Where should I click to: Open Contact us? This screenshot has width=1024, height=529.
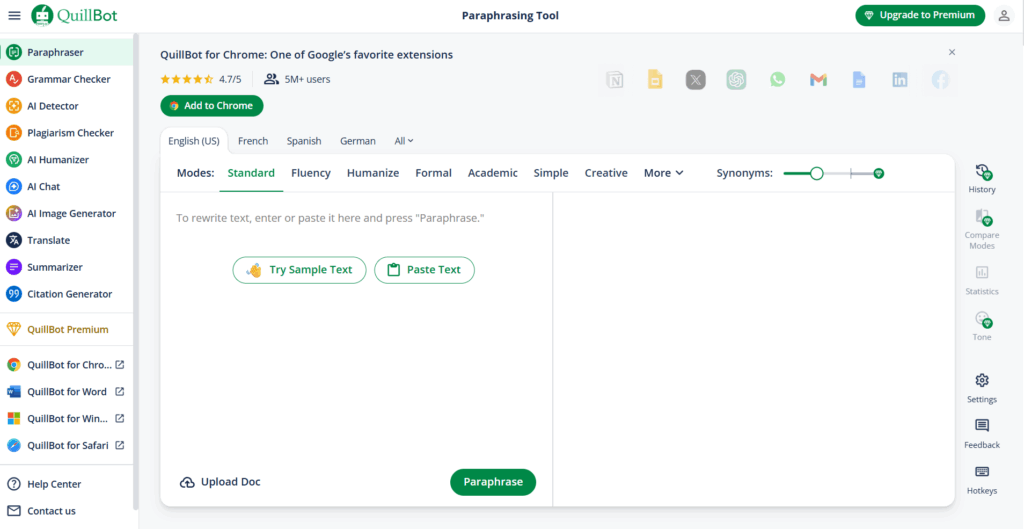tap(67, 511)
